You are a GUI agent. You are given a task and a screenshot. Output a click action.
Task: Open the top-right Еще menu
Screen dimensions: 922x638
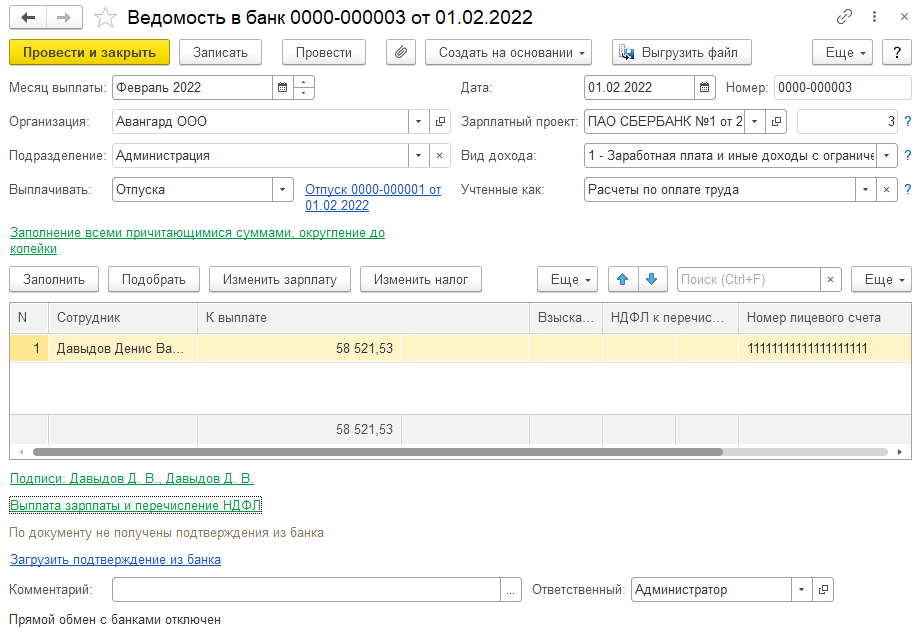[842, 52]
